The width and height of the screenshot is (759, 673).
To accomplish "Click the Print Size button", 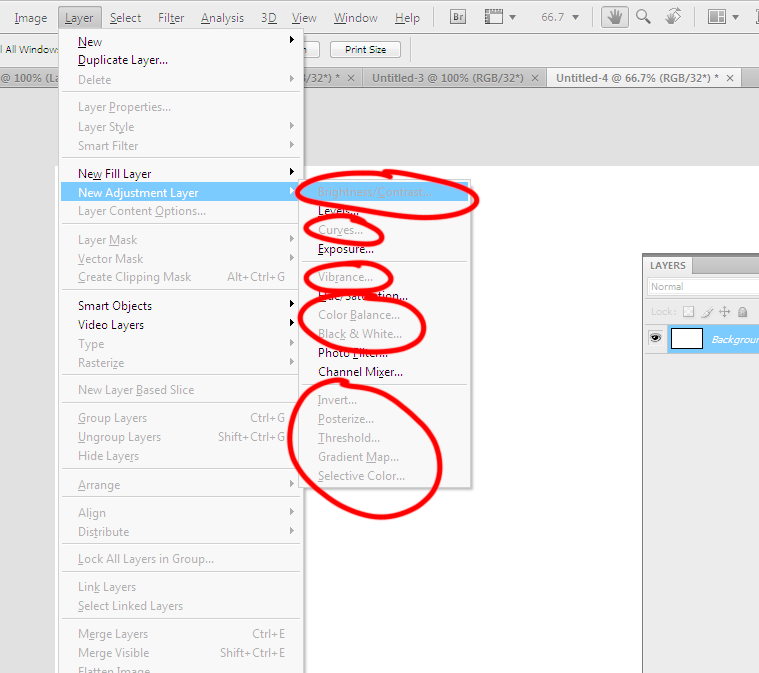I will pyautogui.click(x=365, y=49).
